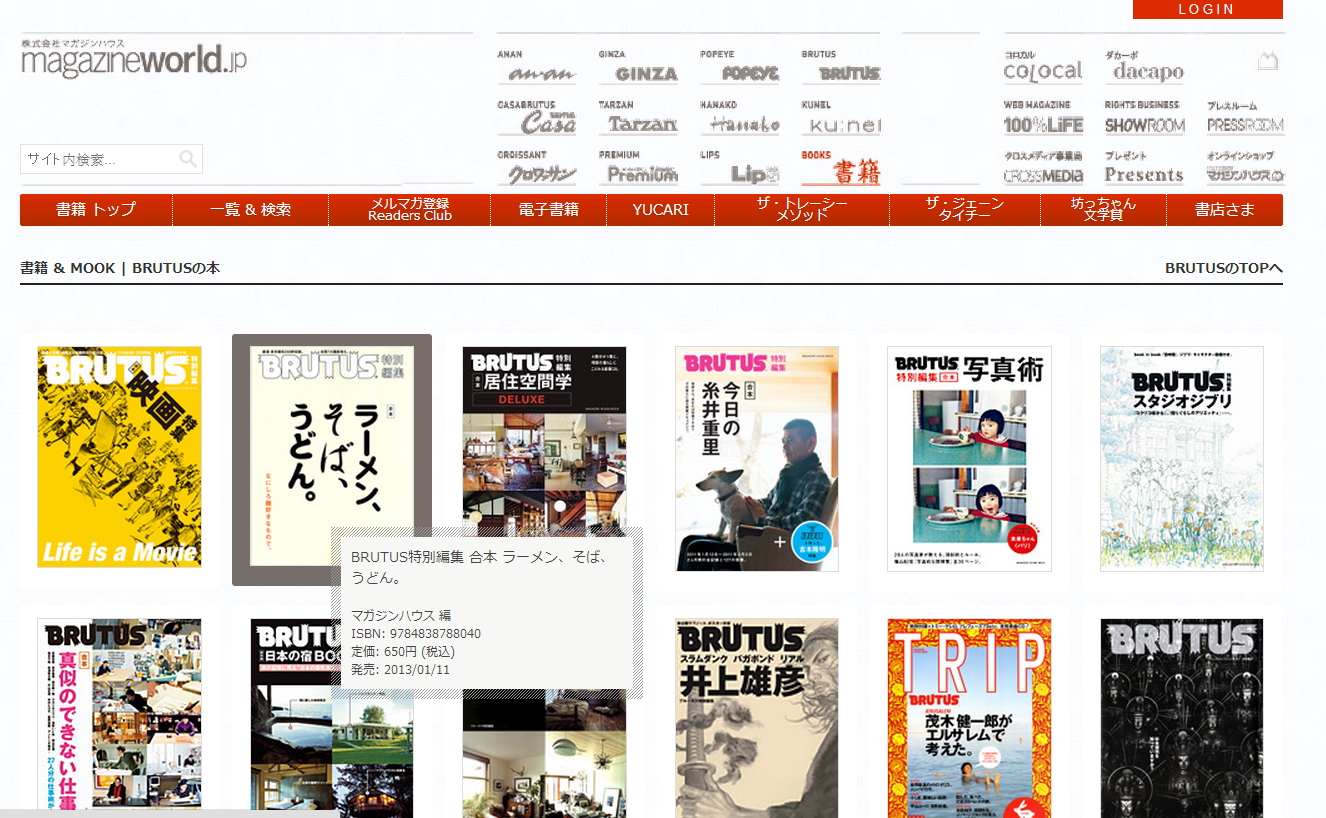Visit the 100%LIFE web magazine logo
The height and width of the screenshot is (818, 1326).
point(1043,118)
